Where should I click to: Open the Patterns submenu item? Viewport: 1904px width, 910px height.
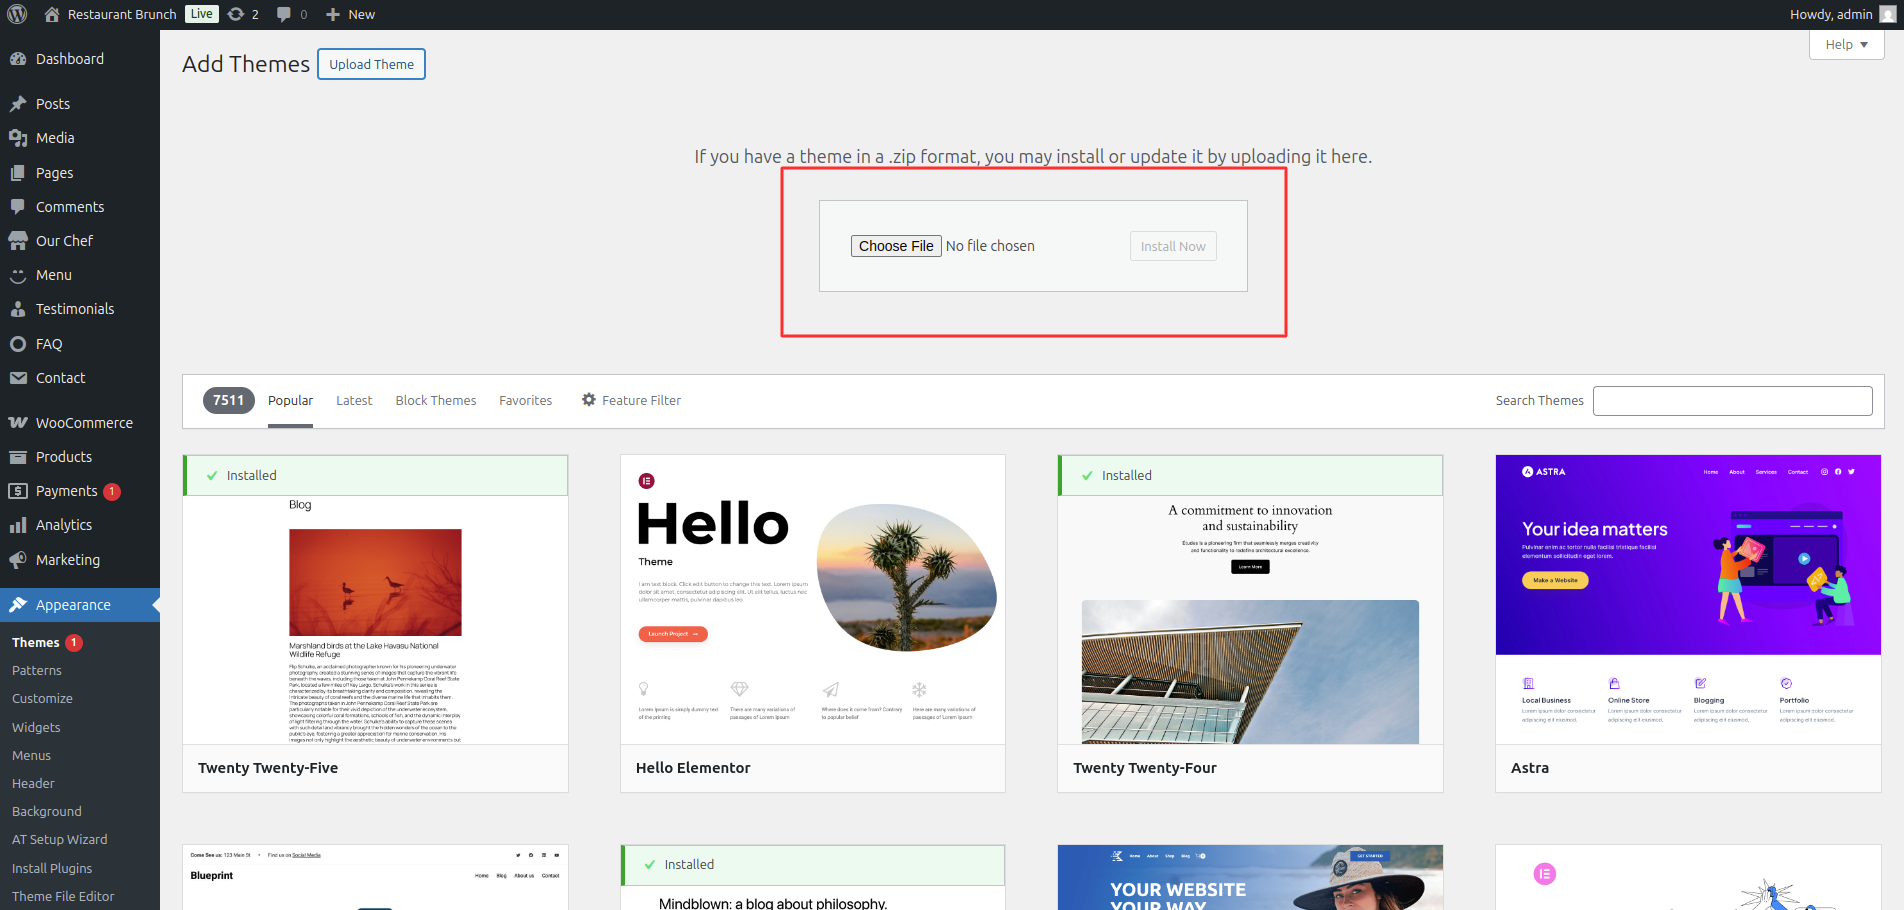(37, 671)
